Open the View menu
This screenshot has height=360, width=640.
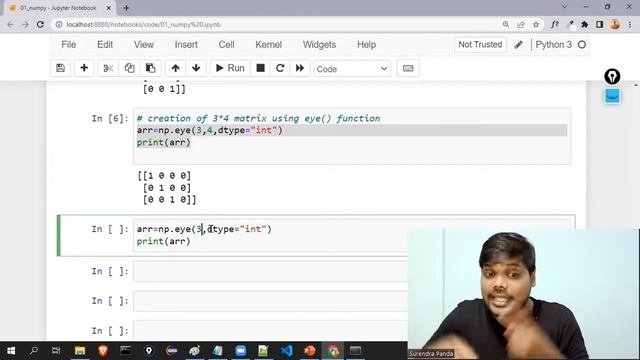[x=144, y=44]
